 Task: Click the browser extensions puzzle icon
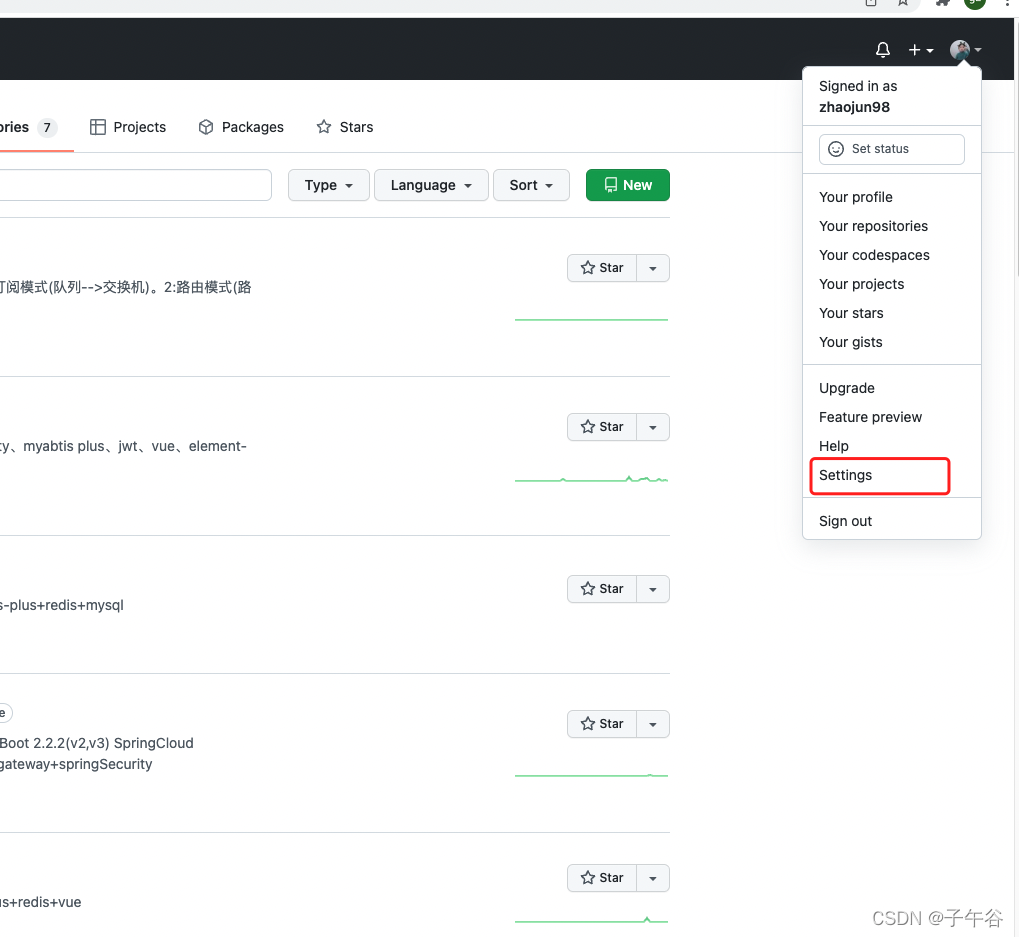click(x=941, y=4)
